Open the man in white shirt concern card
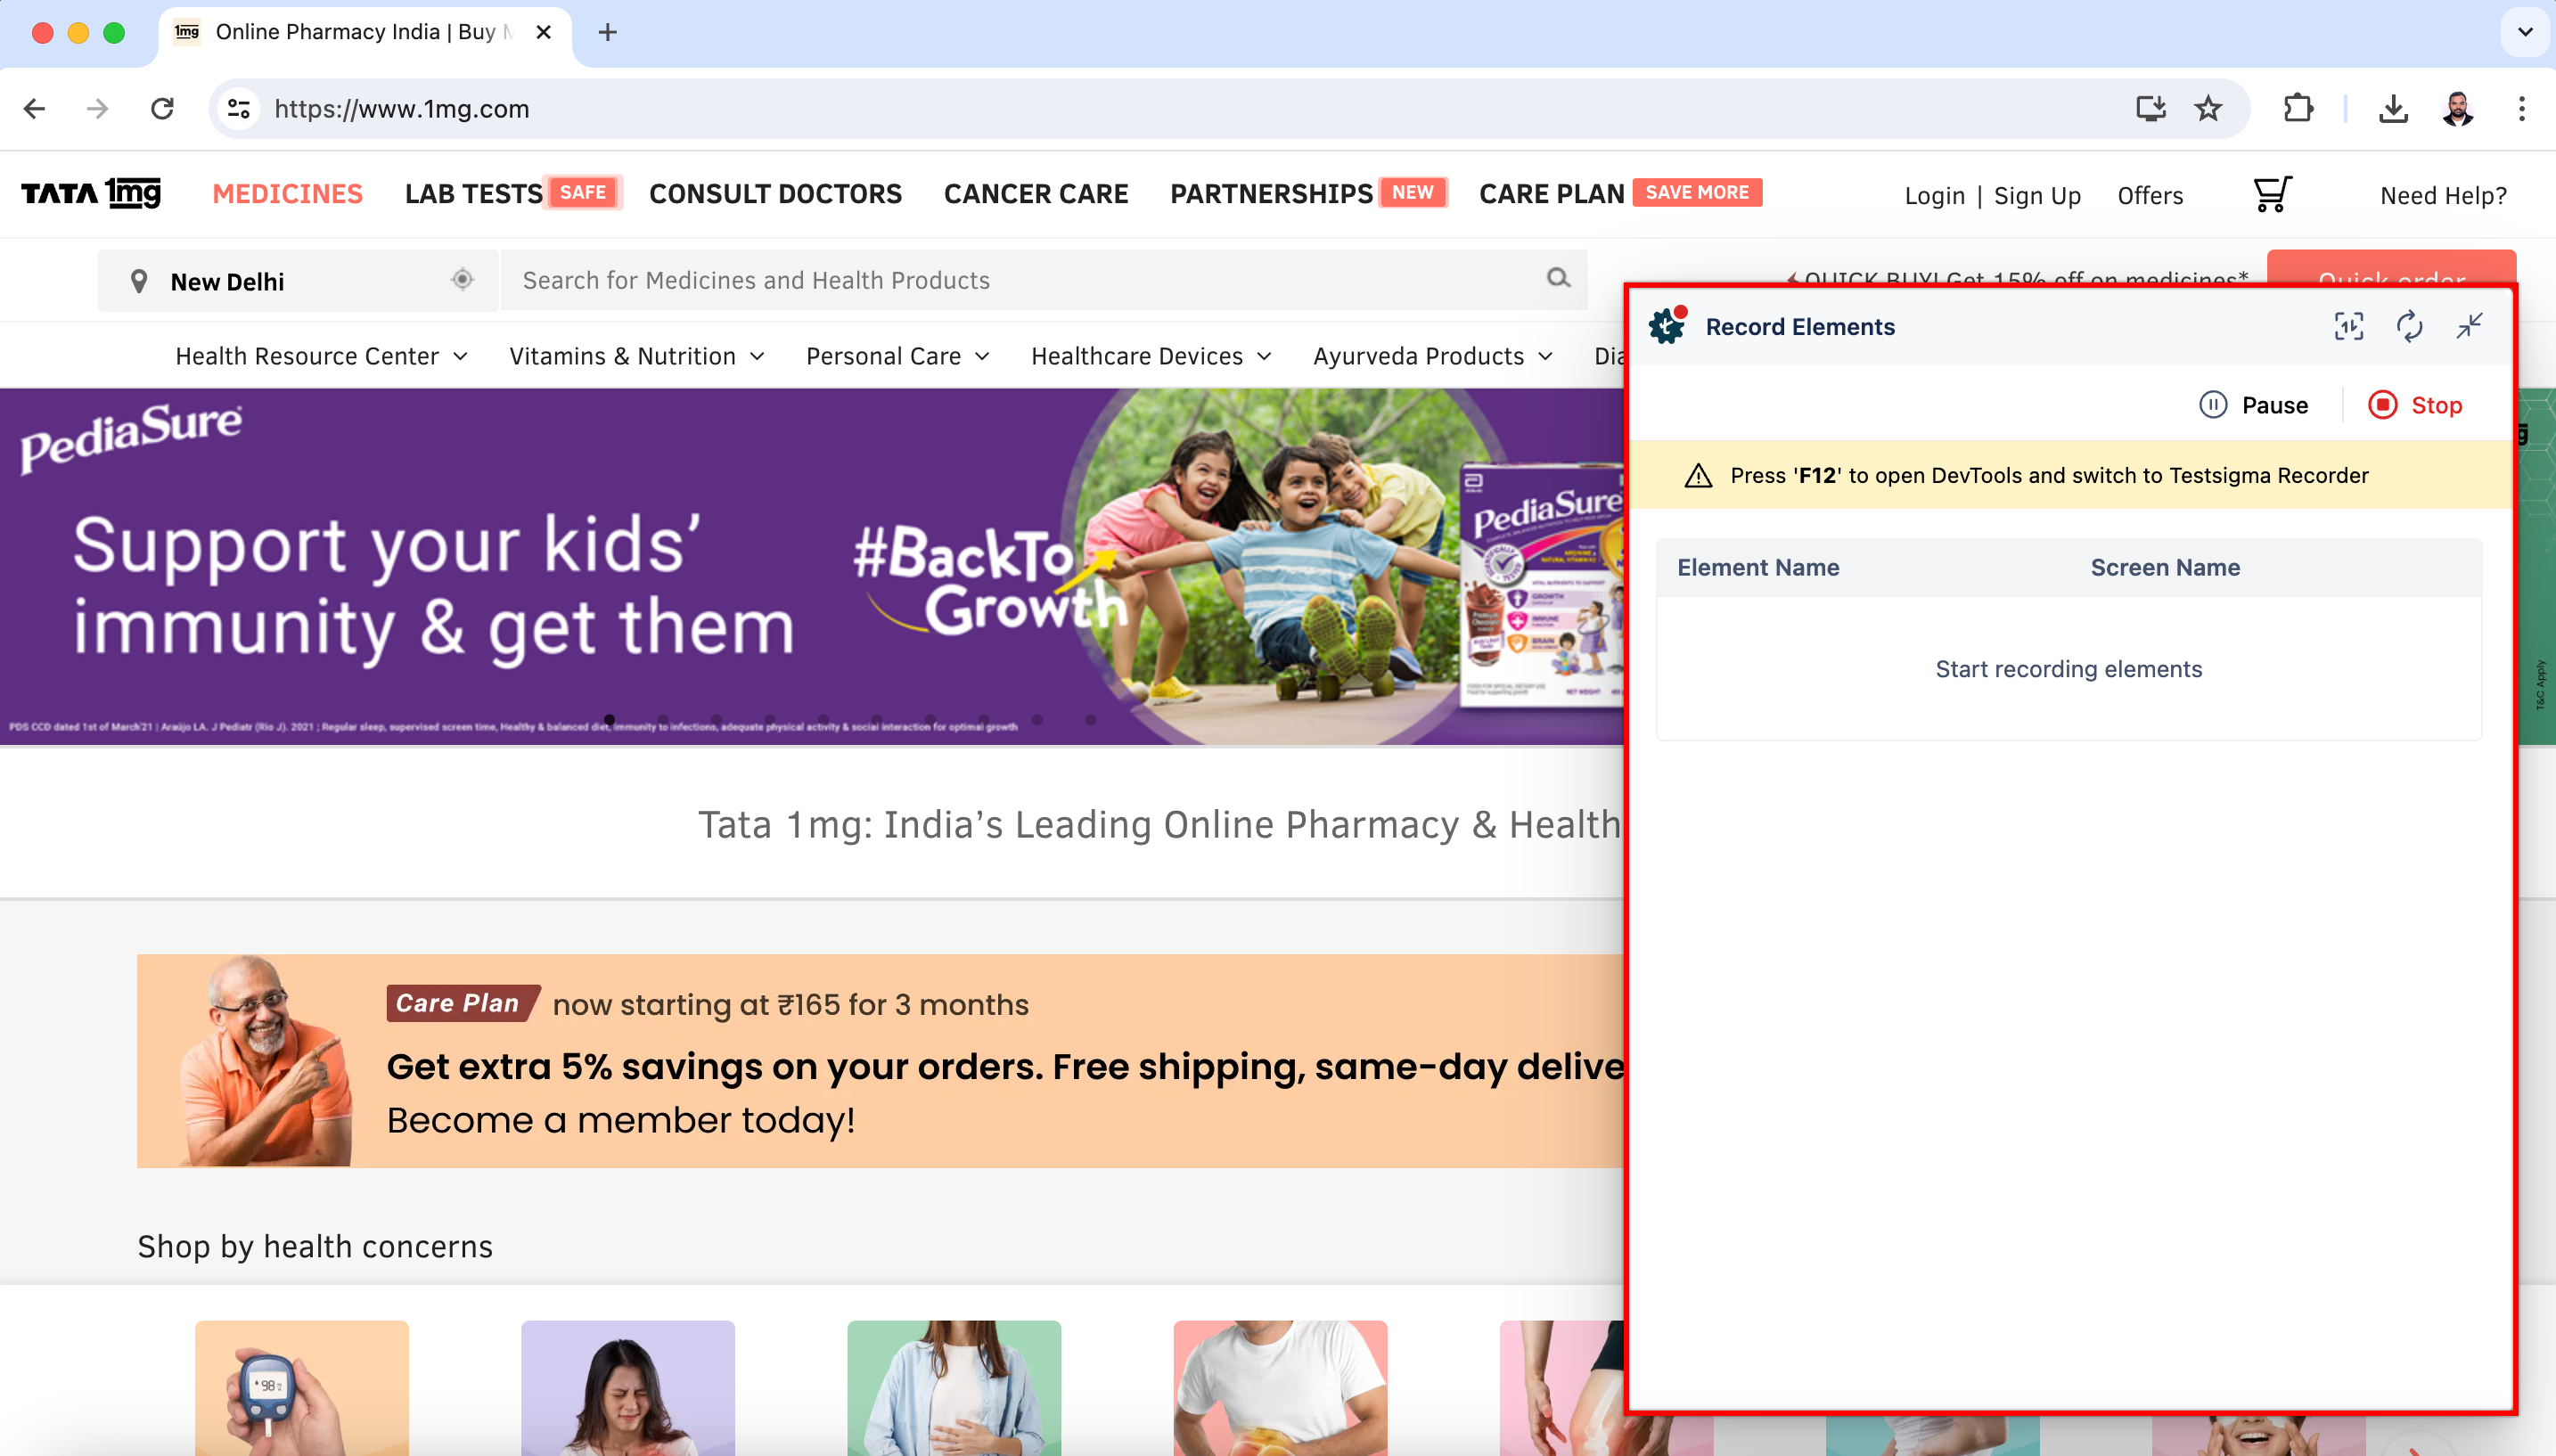This screenshot has height=1456, width=2556. (1280, 1387)
